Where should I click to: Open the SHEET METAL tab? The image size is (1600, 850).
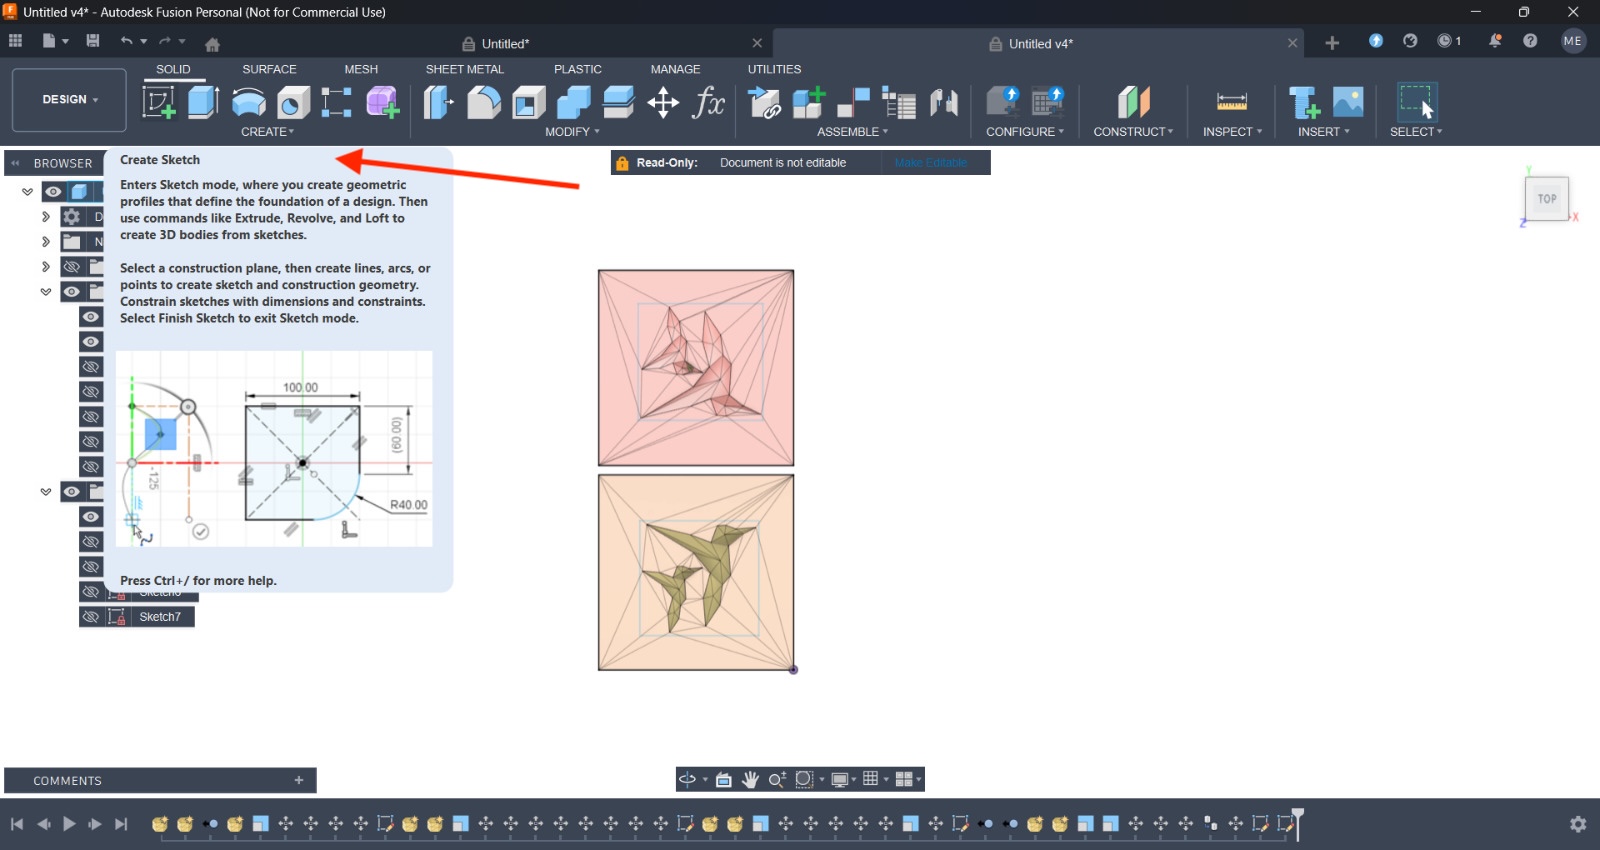point(464,69)
